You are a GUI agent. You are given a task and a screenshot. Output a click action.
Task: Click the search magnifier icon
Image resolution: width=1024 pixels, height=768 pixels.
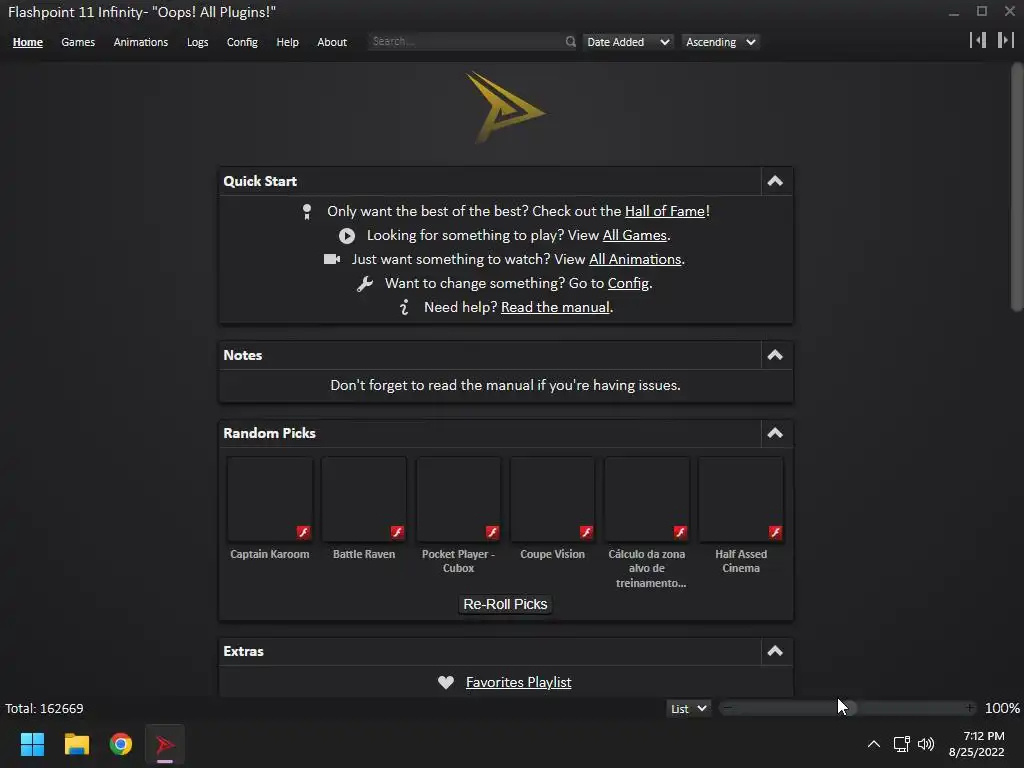point(570,42)
